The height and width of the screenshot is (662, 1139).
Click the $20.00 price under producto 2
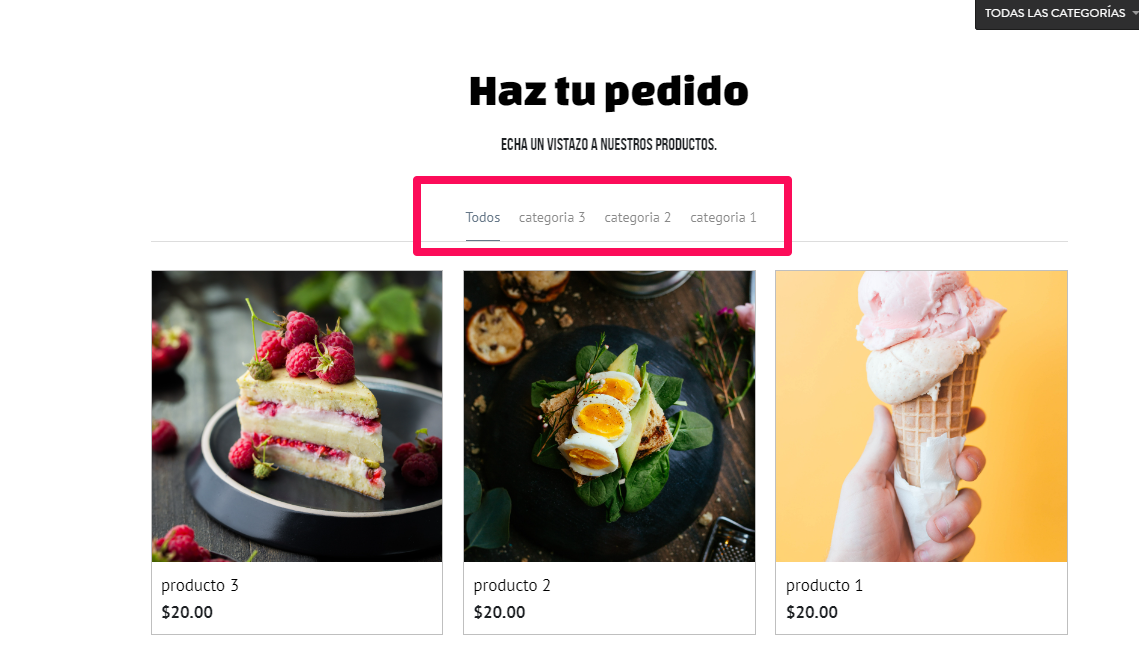500,613
